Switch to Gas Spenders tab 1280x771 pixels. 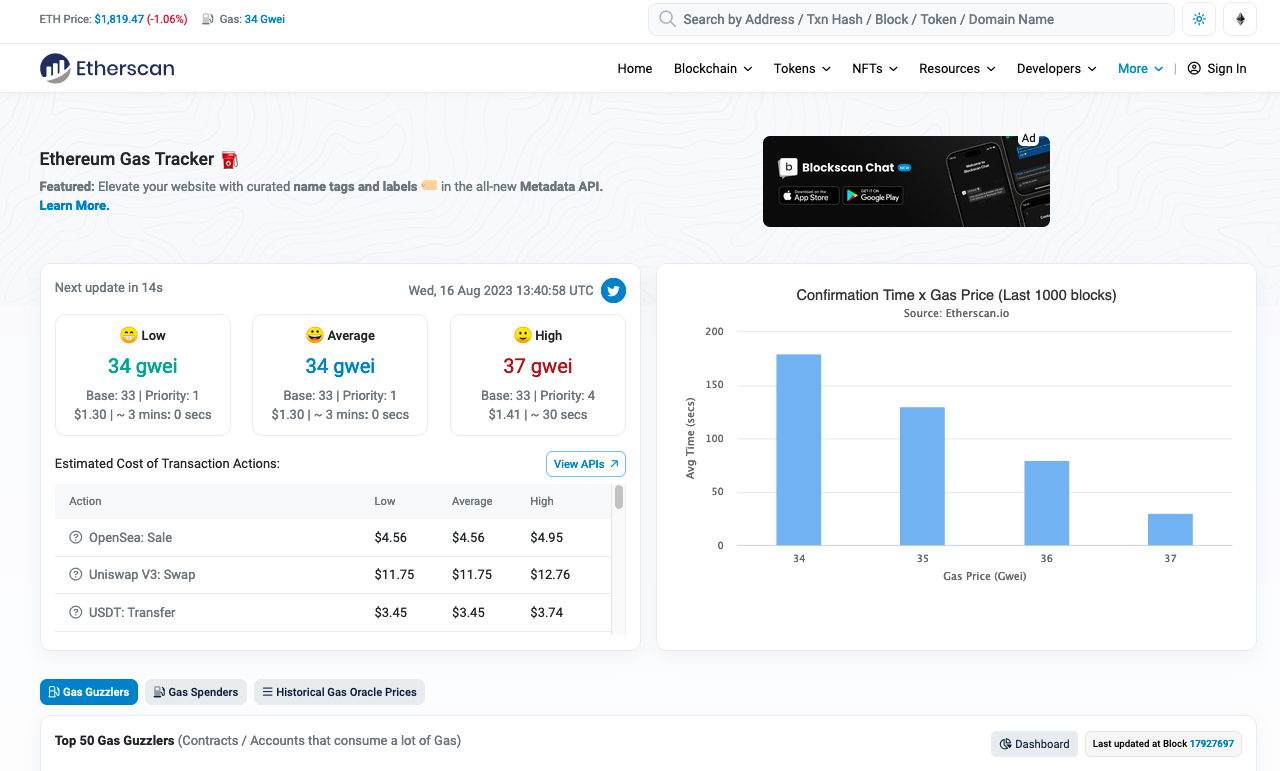(196, 692)
